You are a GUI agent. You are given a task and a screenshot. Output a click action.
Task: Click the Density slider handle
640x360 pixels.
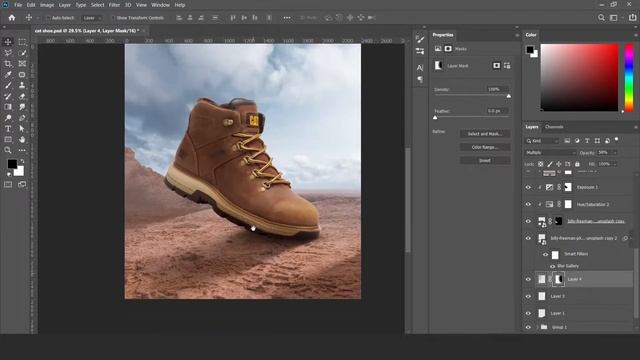click(x=509, y=96)
